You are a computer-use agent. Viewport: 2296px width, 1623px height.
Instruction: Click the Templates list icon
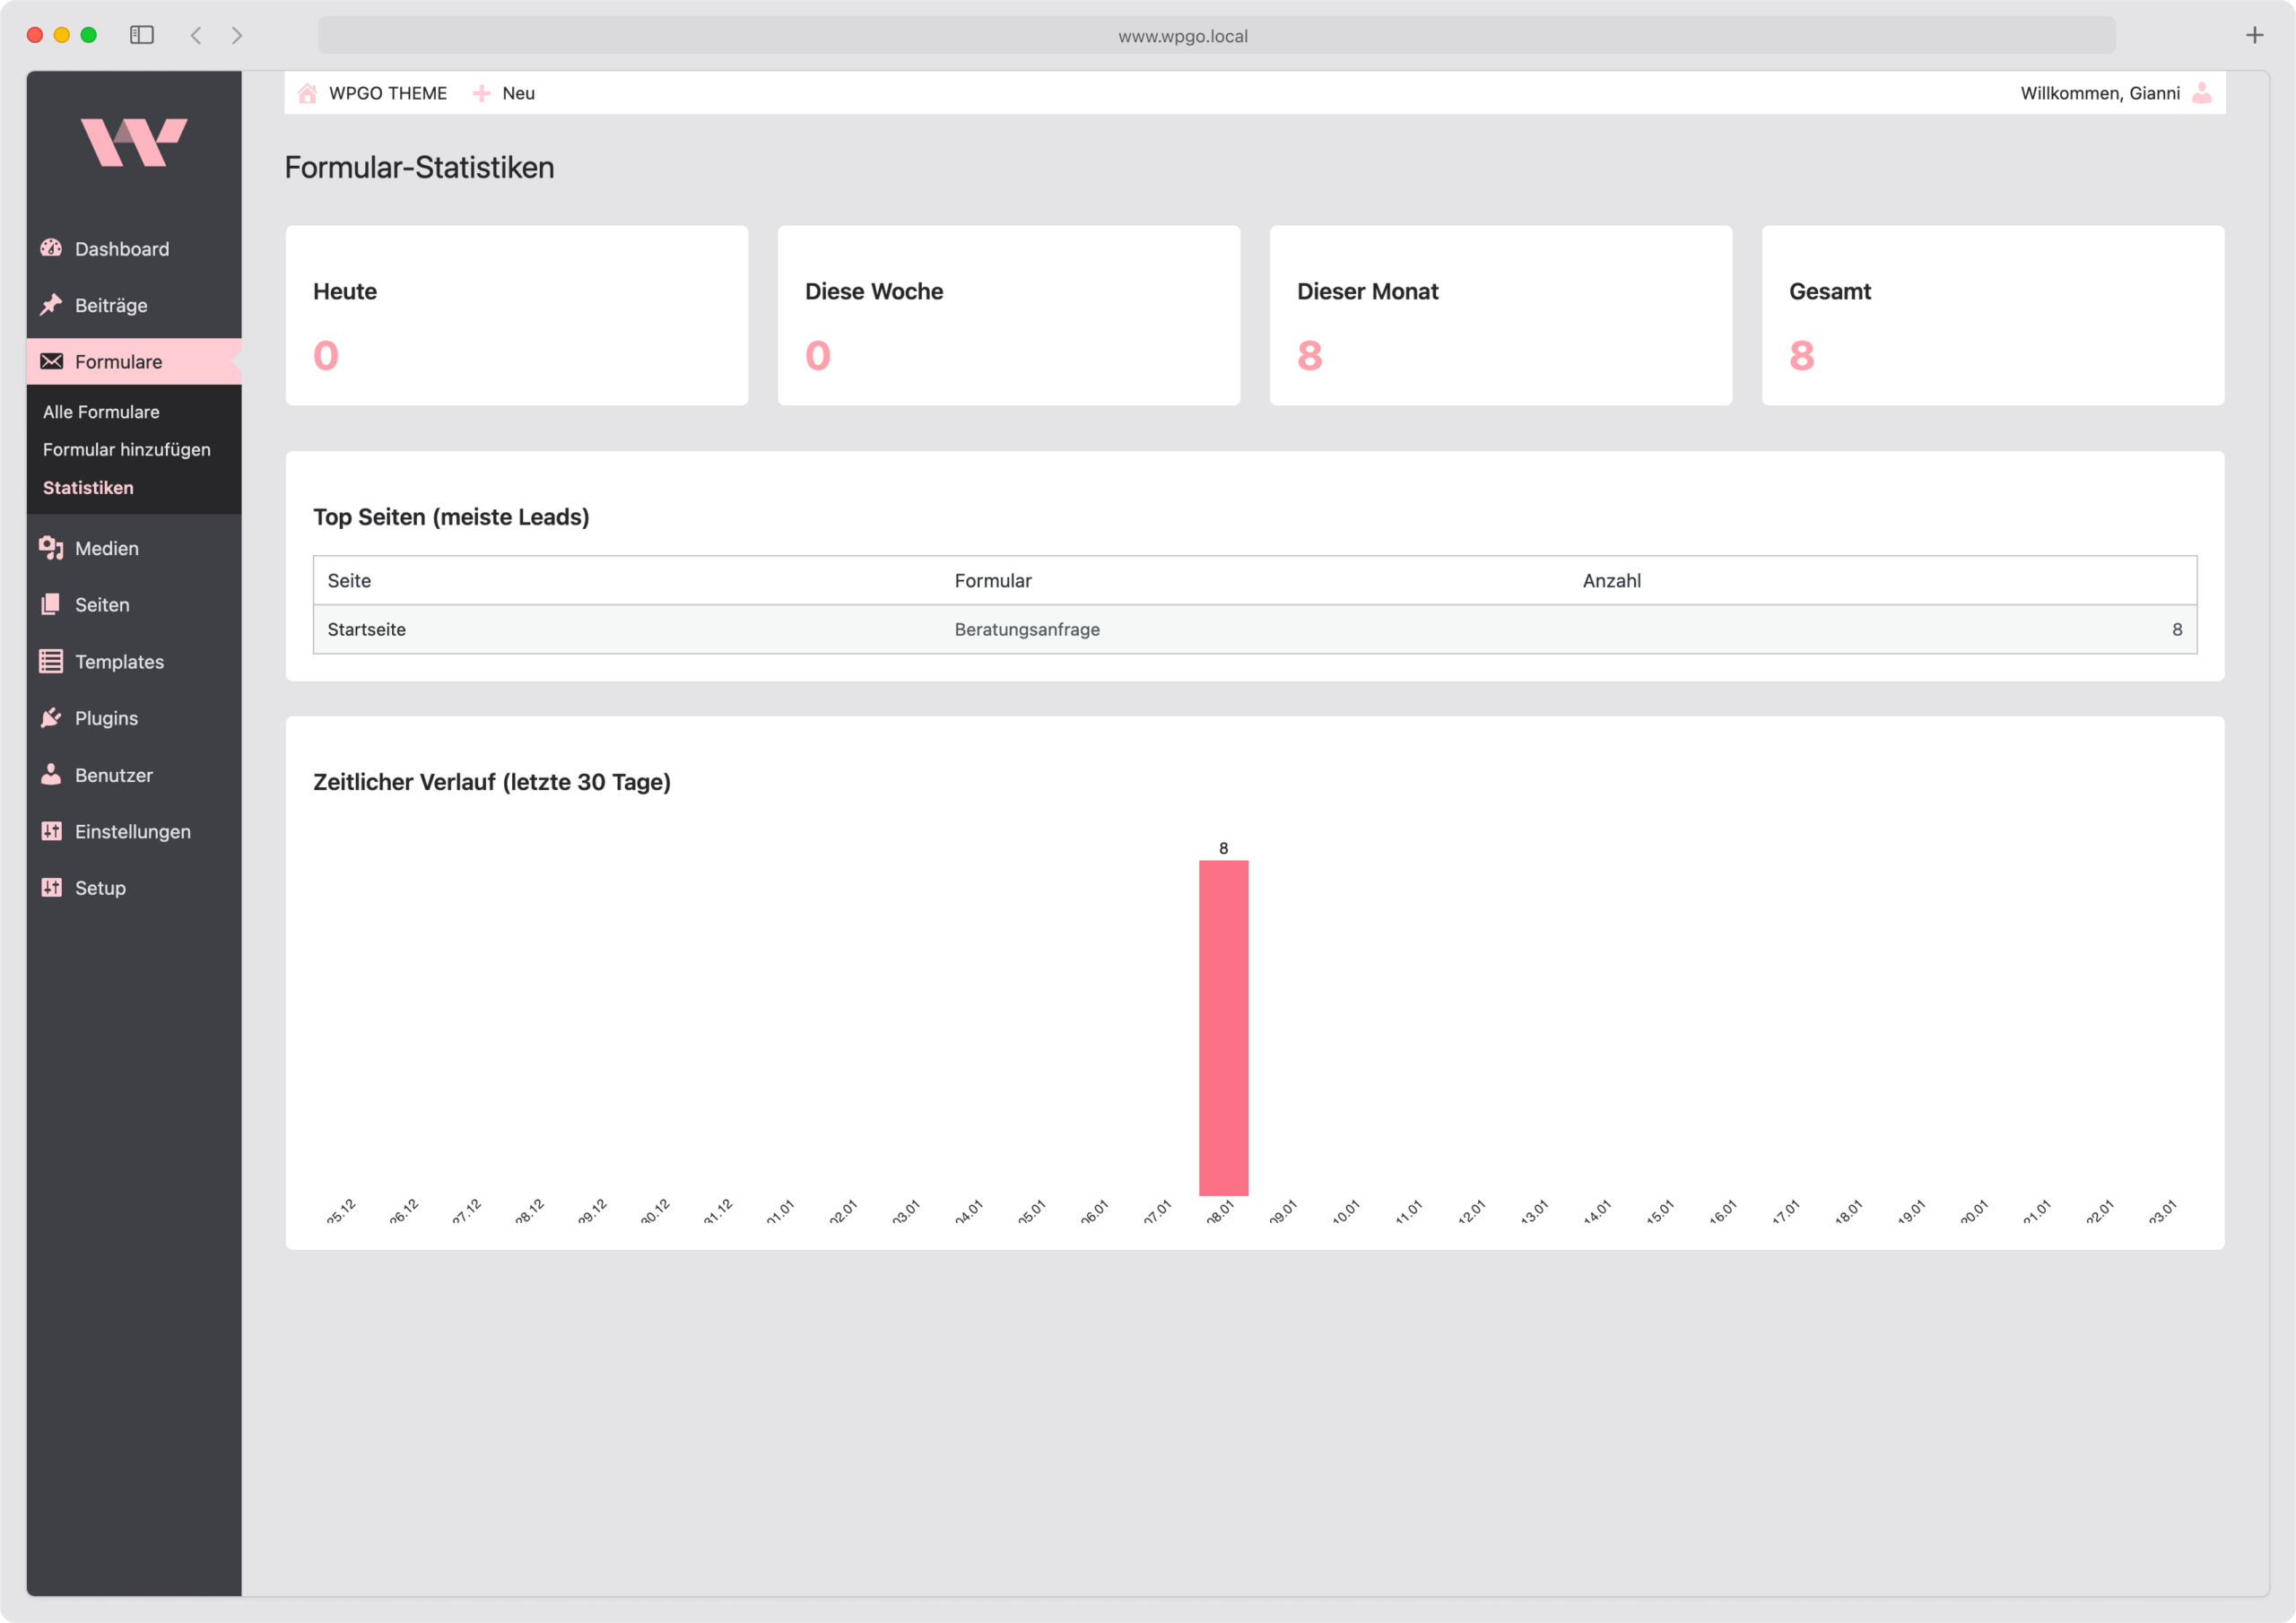coord(51,661)
